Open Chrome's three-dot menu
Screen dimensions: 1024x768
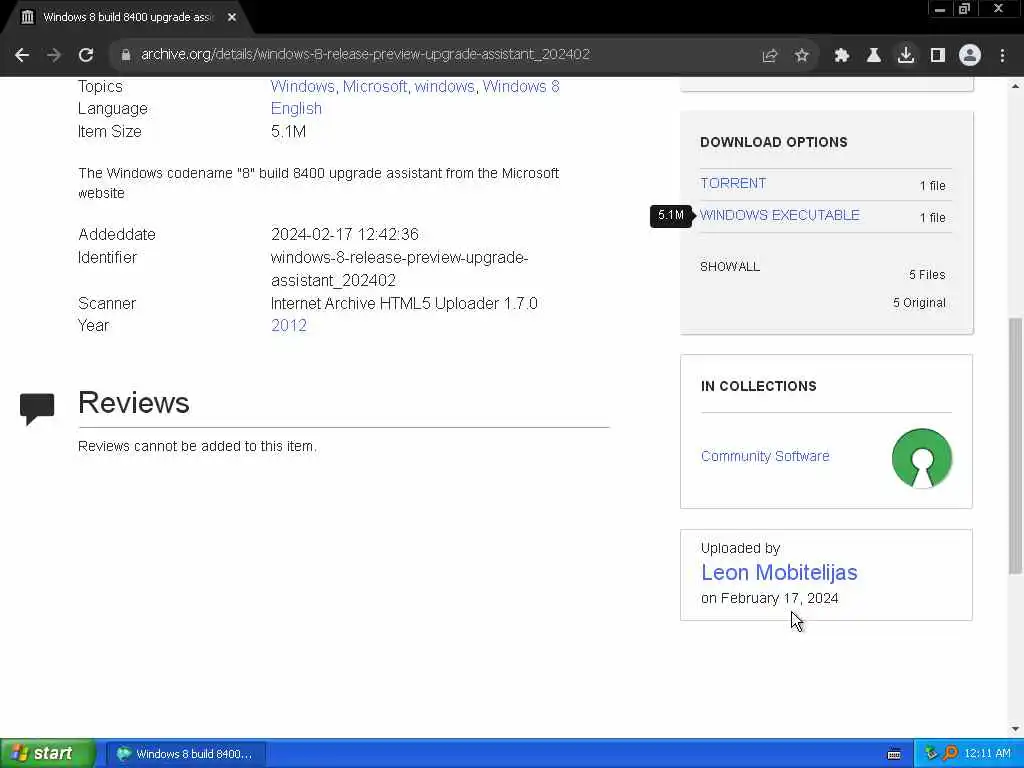1002,56
